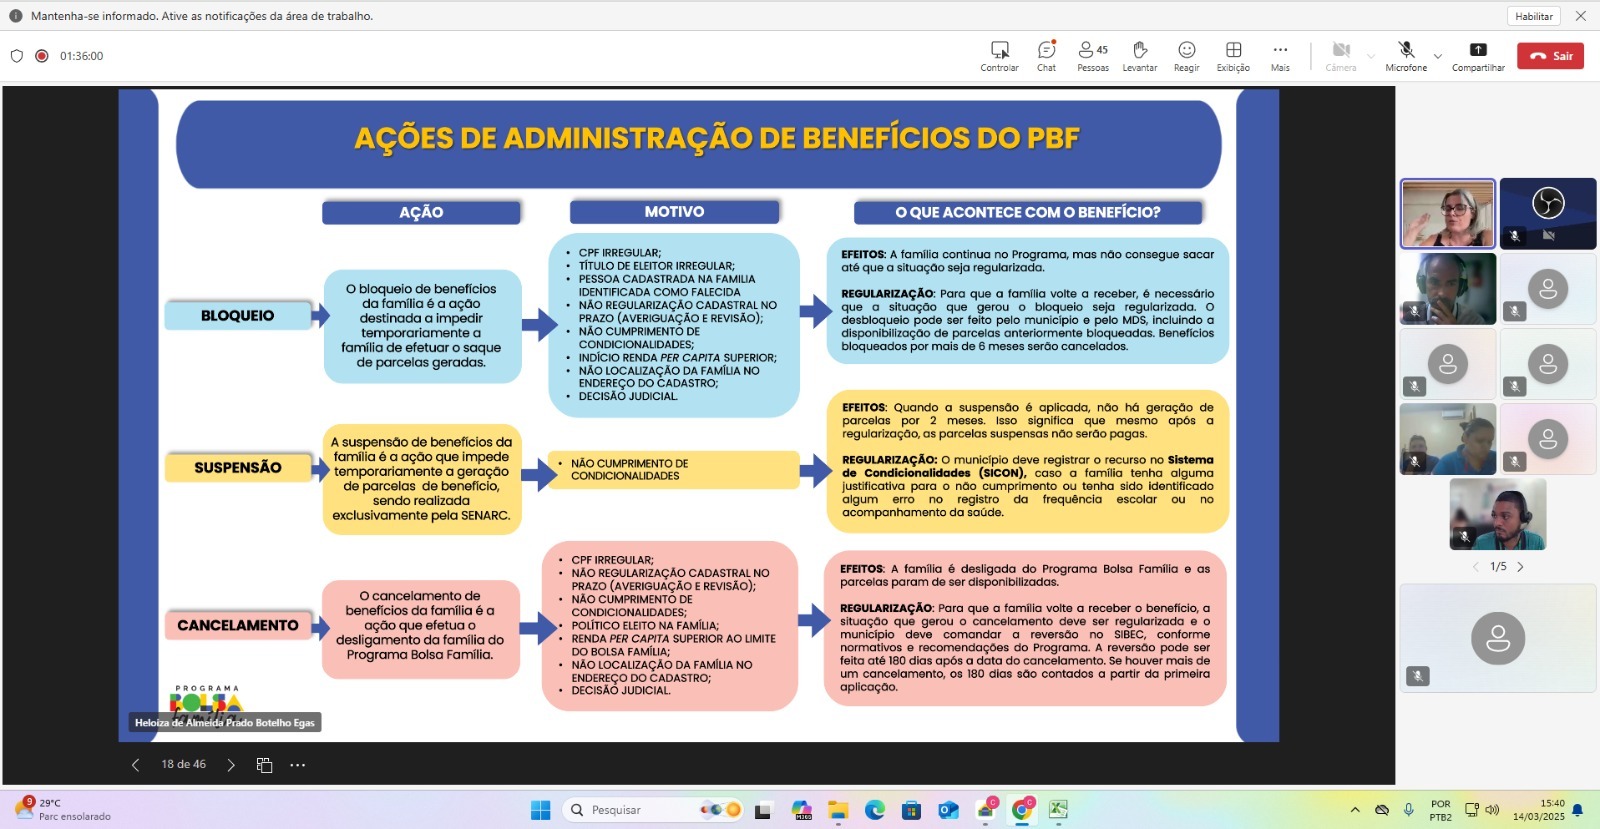Open slide more options ellipsis
Image resolution: width=1600 pixels, height=829 pixels.
(x=297, y=765)
